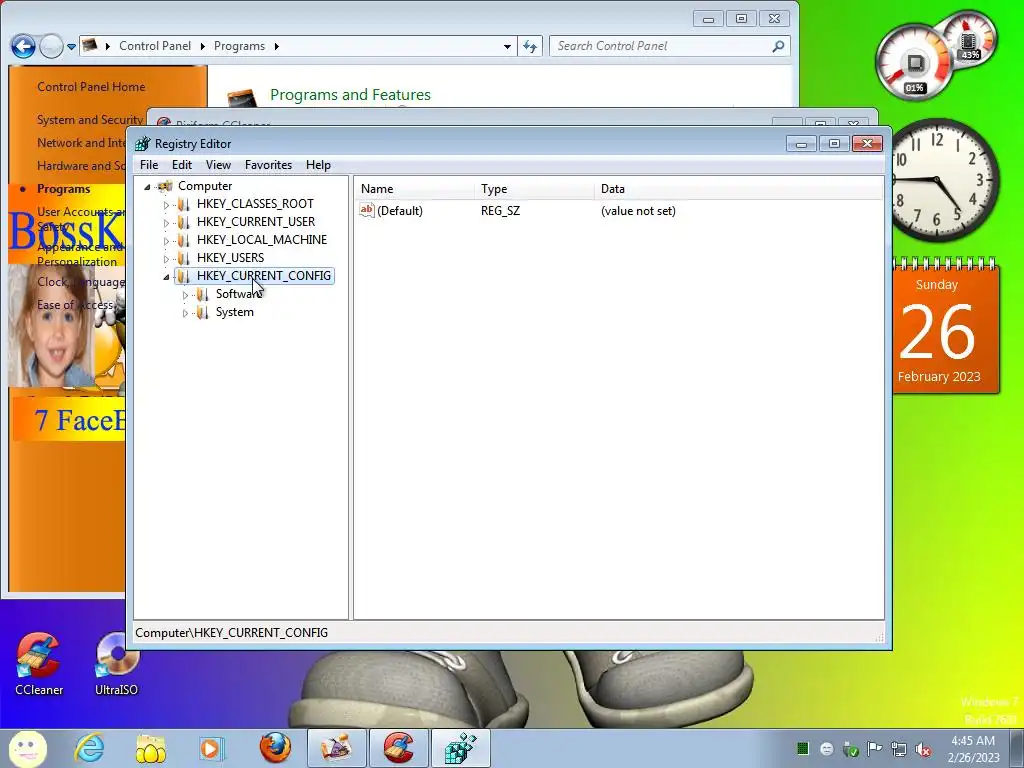
Task: Refresh the Control Panel address bar
Action: [x=530, y=46]
